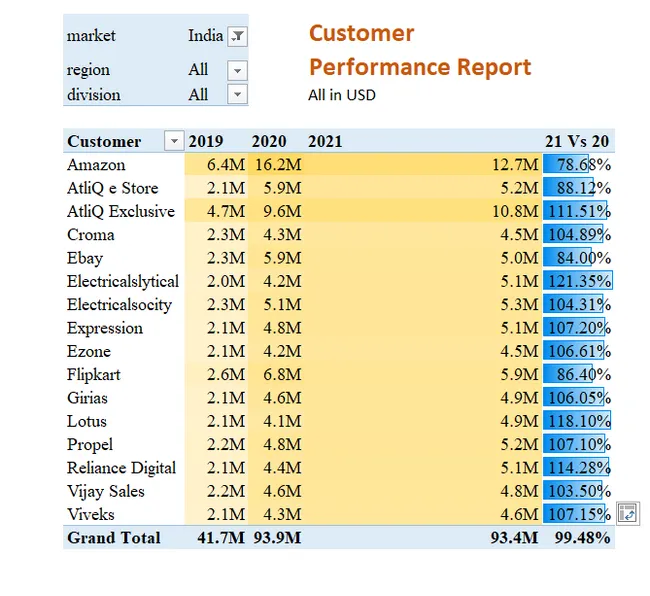Click the division filter label
The width and height of the screenshot is (650, 596).
pos(94,94)
